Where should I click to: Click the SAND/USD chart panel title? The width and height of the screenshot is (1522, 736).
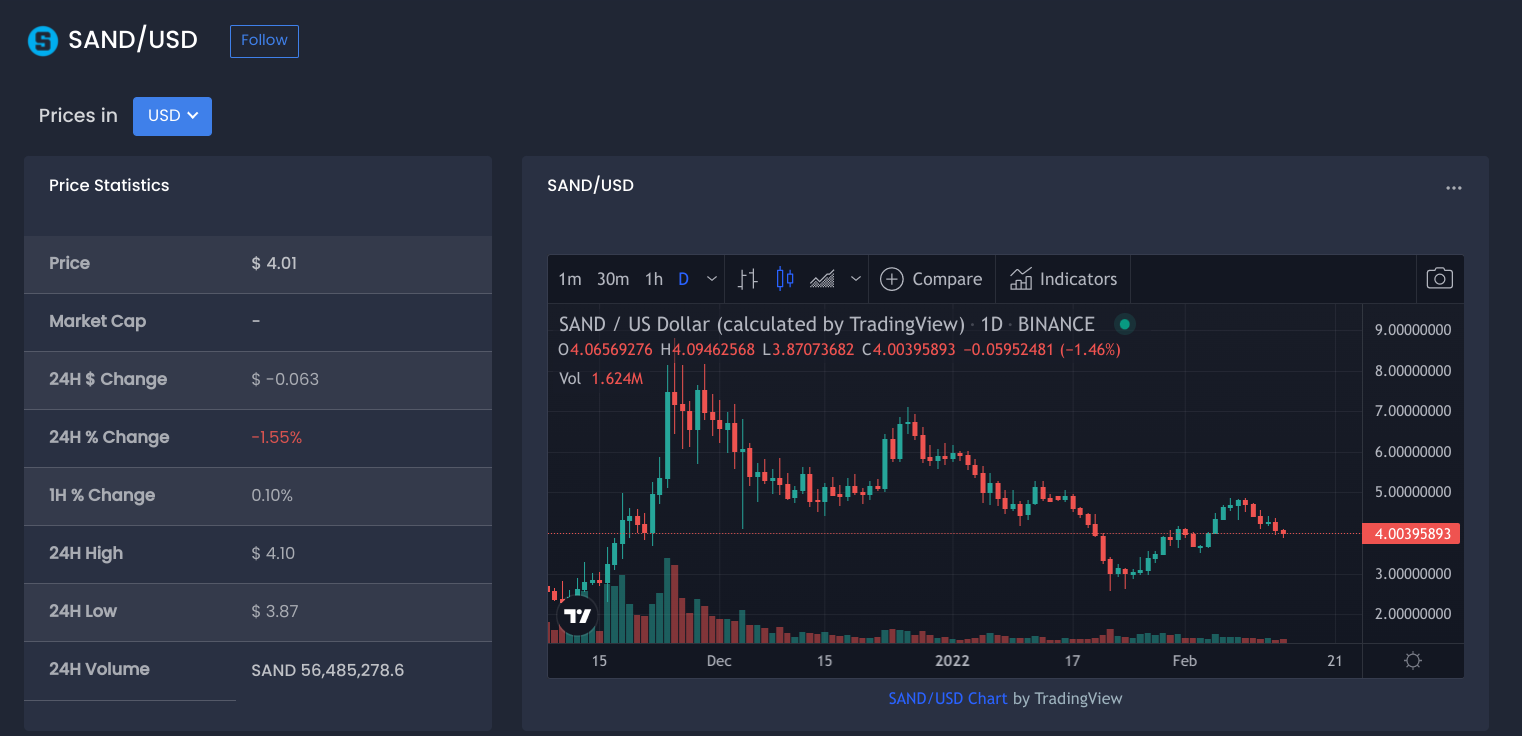click(x=590, y=185)
